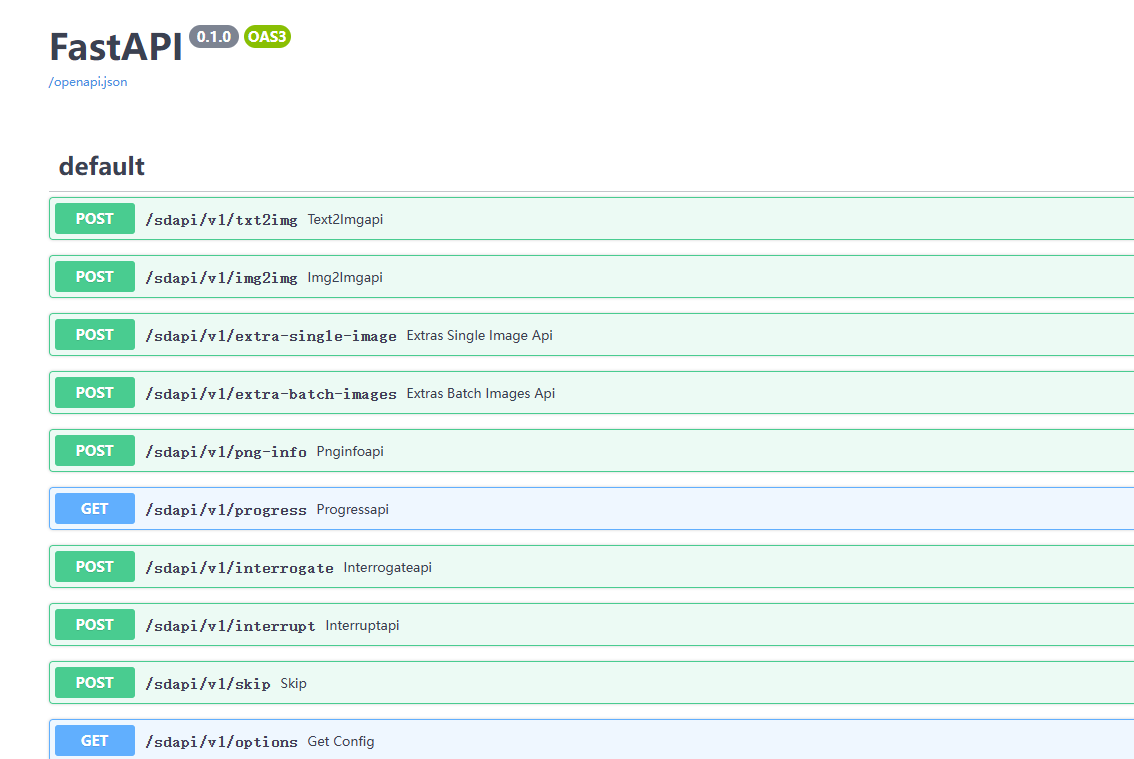Expand POST /sdapi/v1/img2img endpoint
Screen dimensions: 1134x759
[x=592, y=276]
